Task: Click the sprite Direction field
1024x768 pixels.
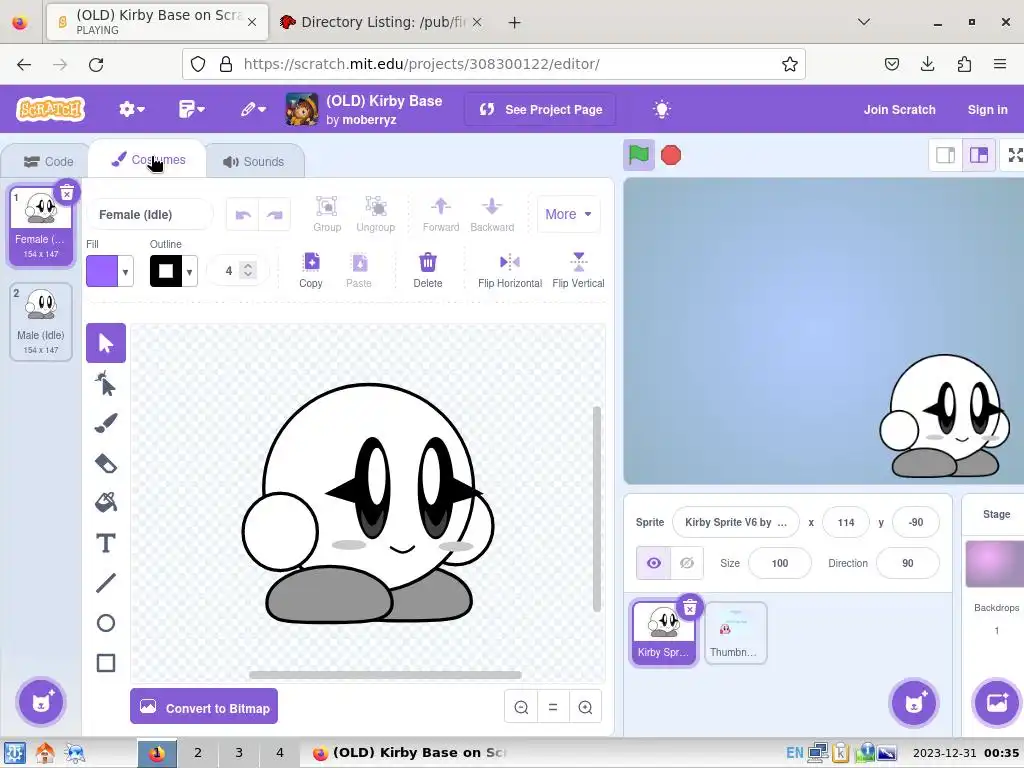Action: [907, 563]
